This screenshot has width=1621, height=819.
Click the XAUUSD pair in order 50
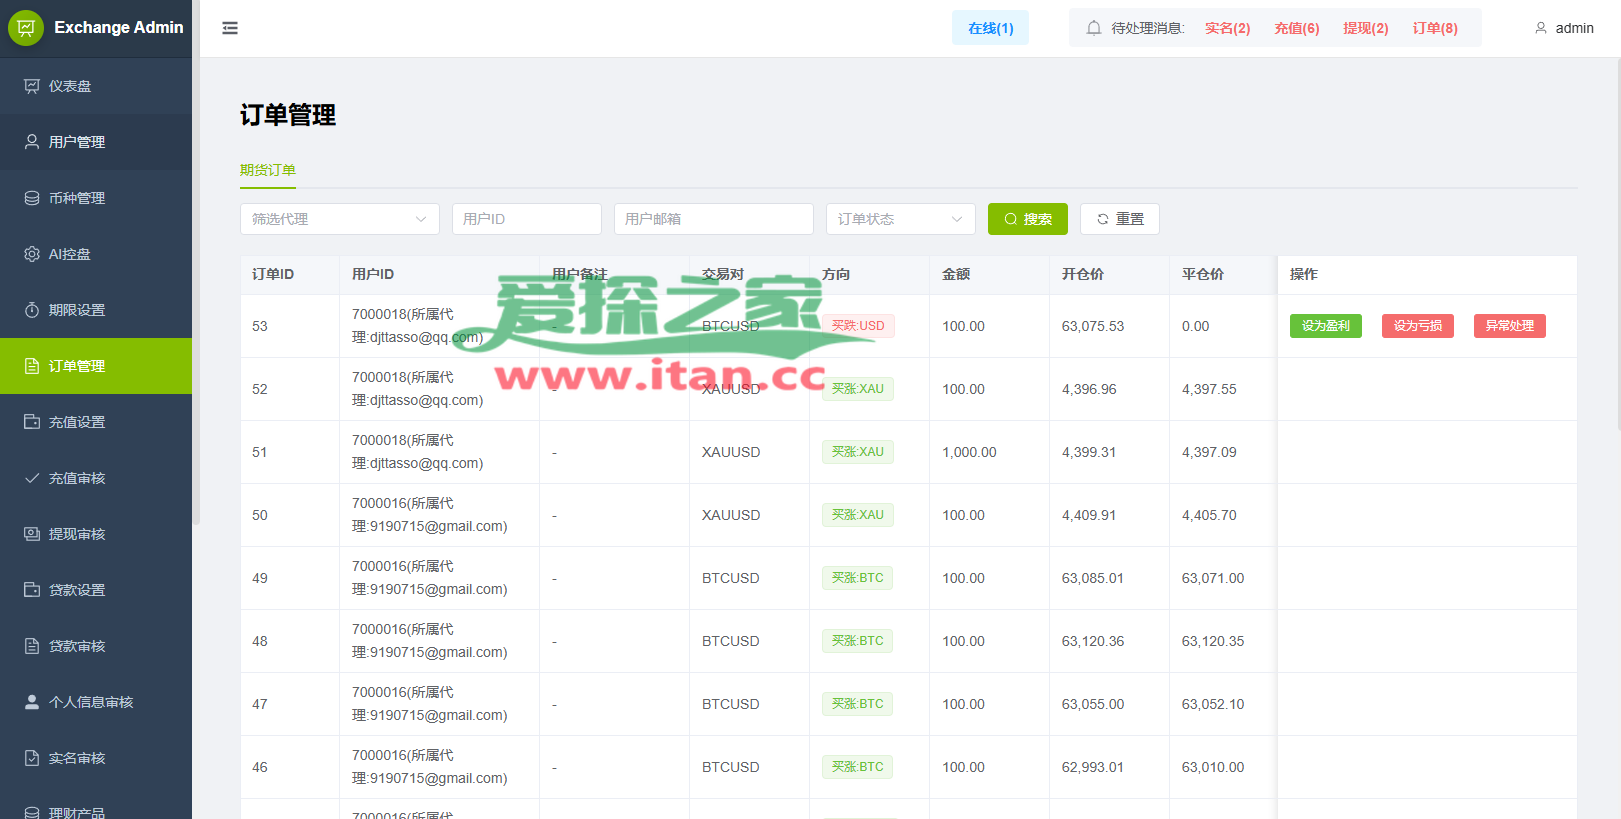(731, 515)
